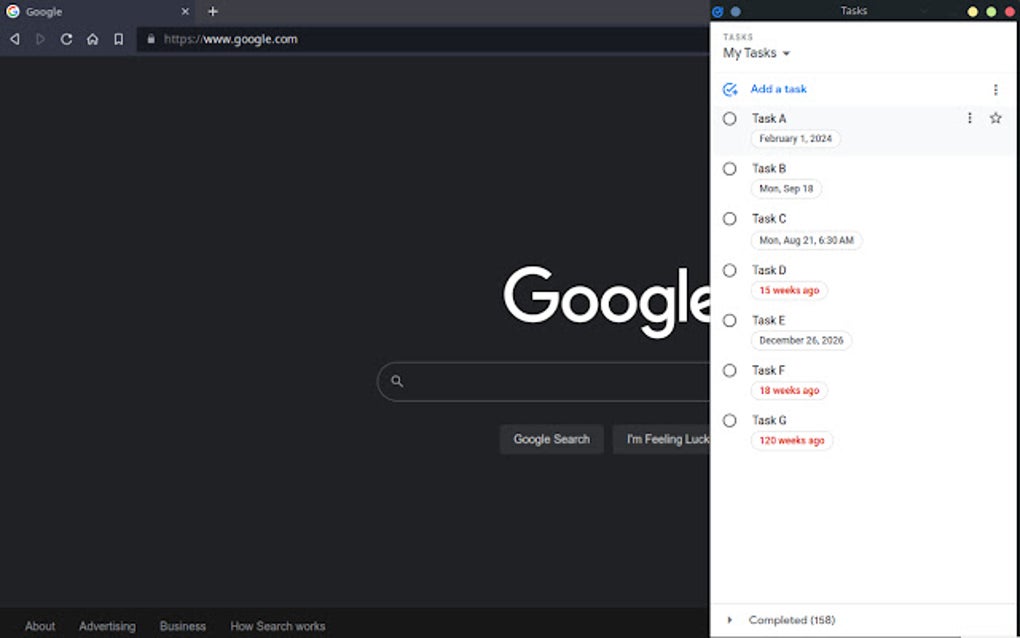Reload the Google page
The width and height of the screenshot is (1020, 638).
[66, 39]
